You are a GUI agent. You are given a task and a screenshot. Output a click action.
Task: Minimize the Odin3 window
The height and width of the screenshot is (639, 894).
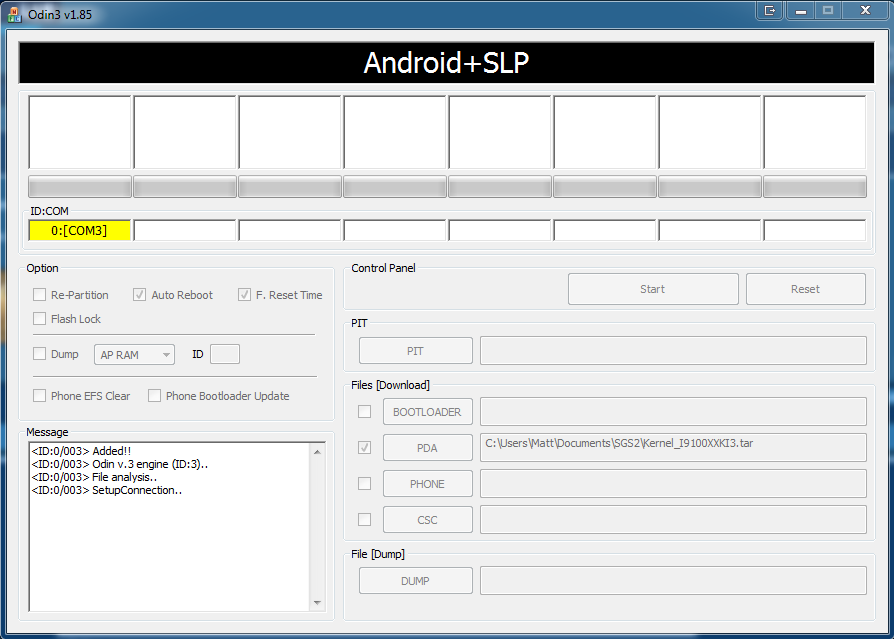[x=800, y=10]
